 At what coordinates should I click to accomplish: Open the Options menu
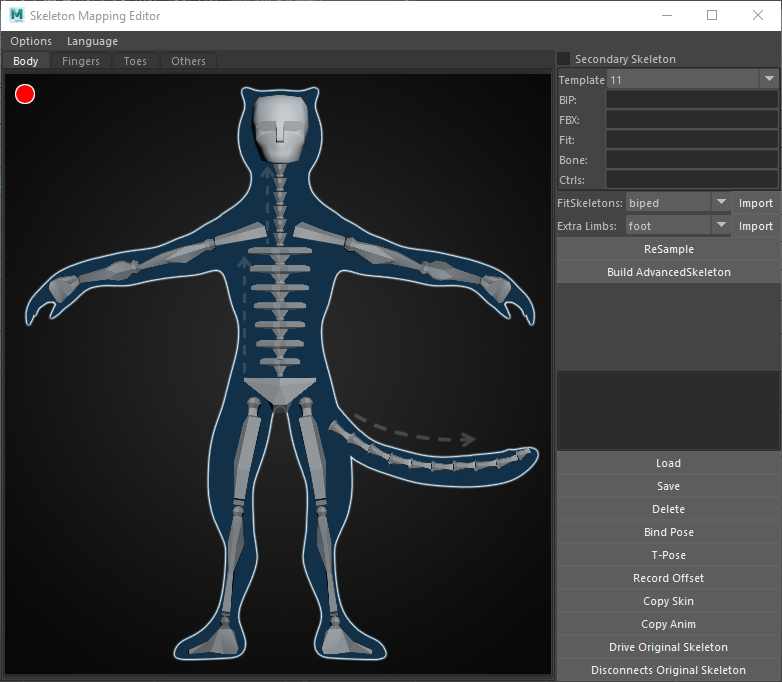[x=31, y=41]
